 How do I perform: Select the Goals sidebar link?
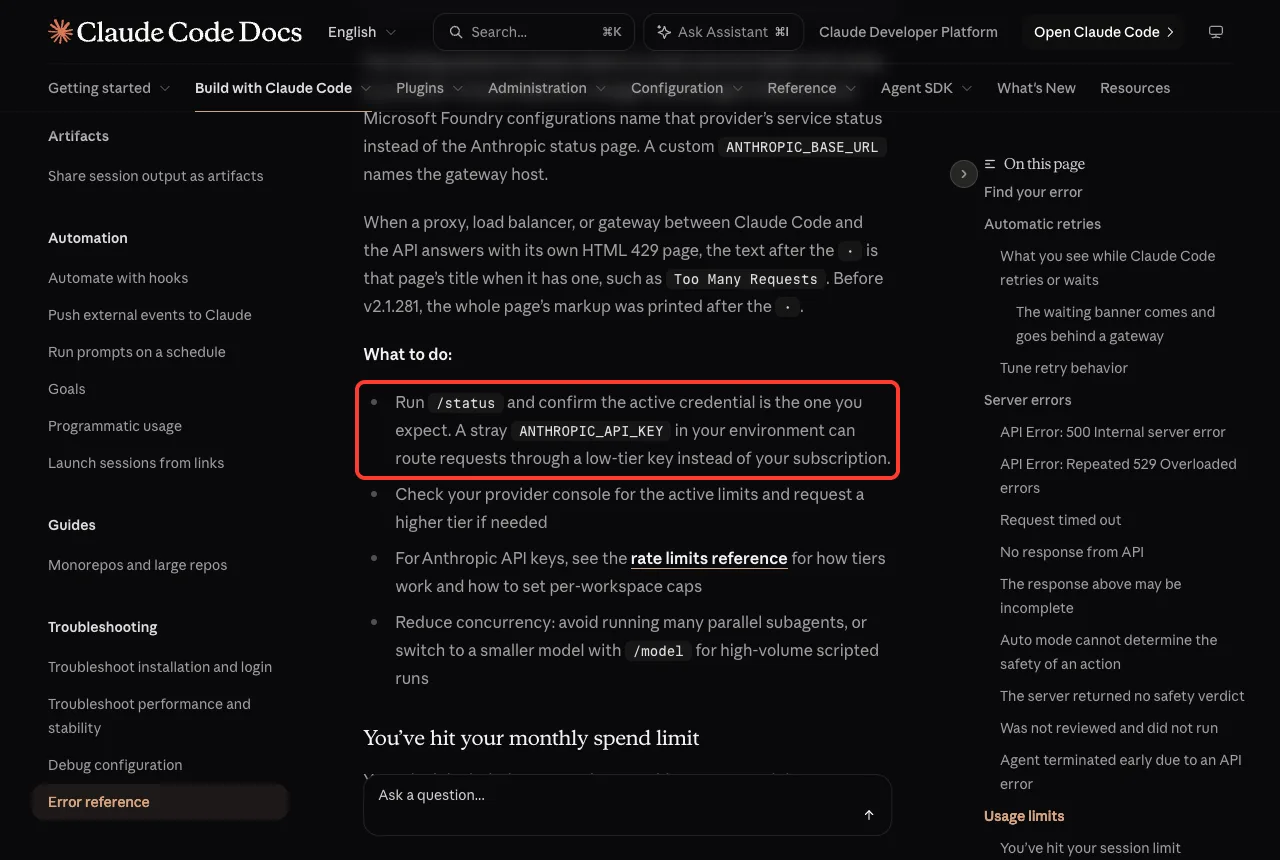point(67,389)
